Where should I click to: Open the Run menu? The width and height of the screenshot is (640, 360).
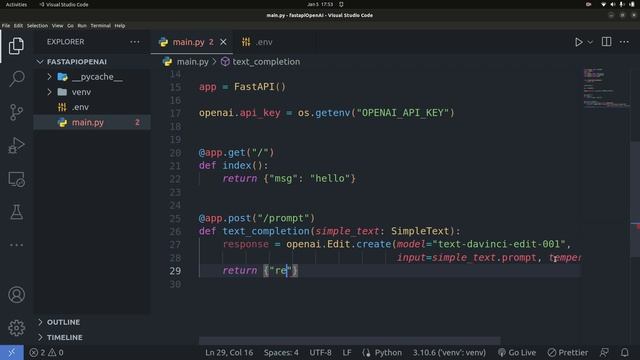[82, 25]
